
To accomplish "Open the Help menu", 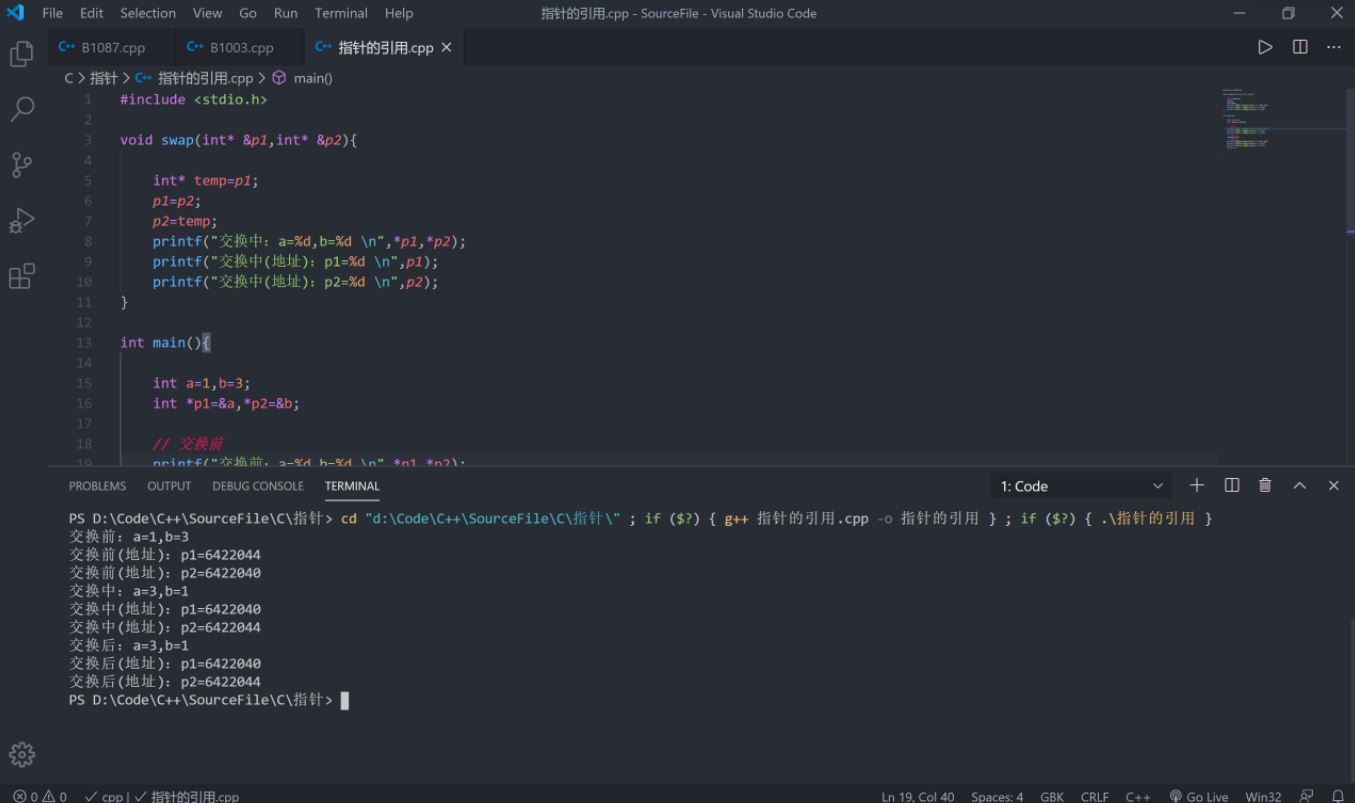I will [x=399, y=13].
